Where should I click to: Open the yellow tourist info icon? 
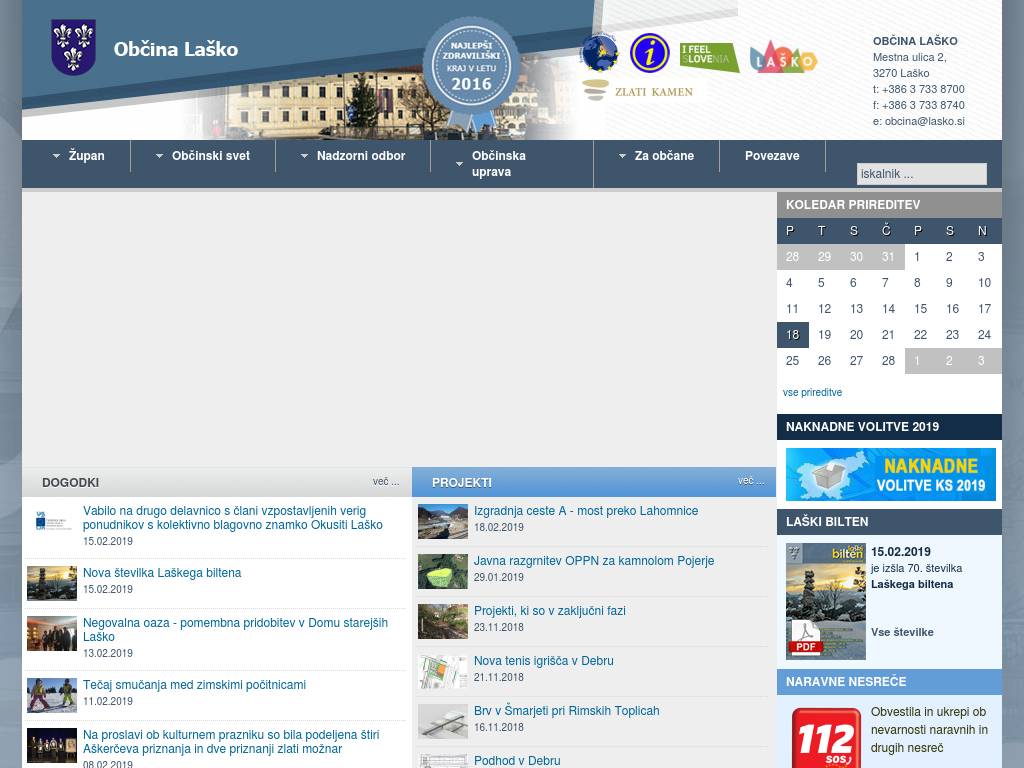point(649,53)
